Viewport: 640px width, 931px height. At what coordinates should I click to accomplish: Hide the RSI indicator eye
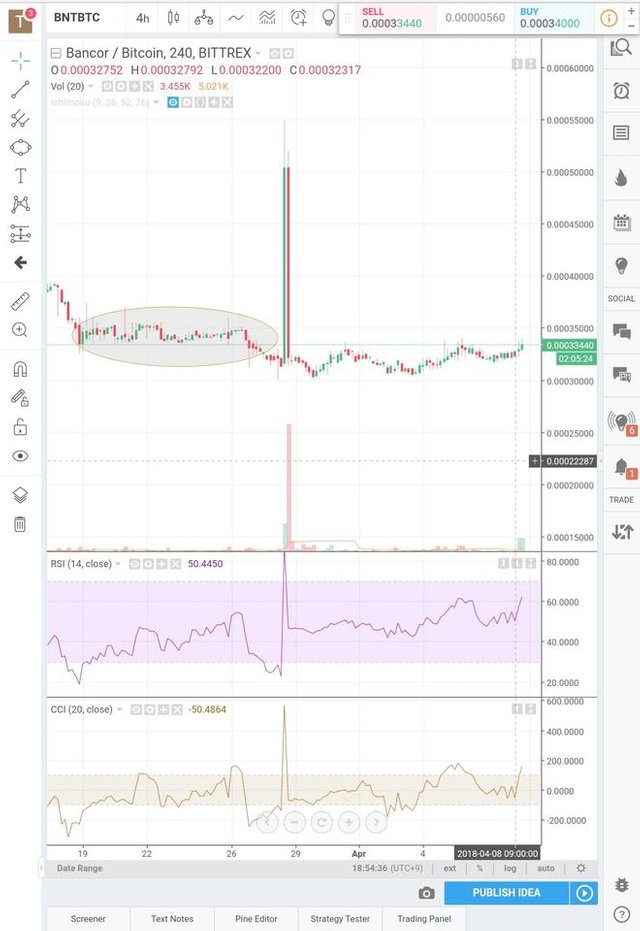click(x=135, y=563)
